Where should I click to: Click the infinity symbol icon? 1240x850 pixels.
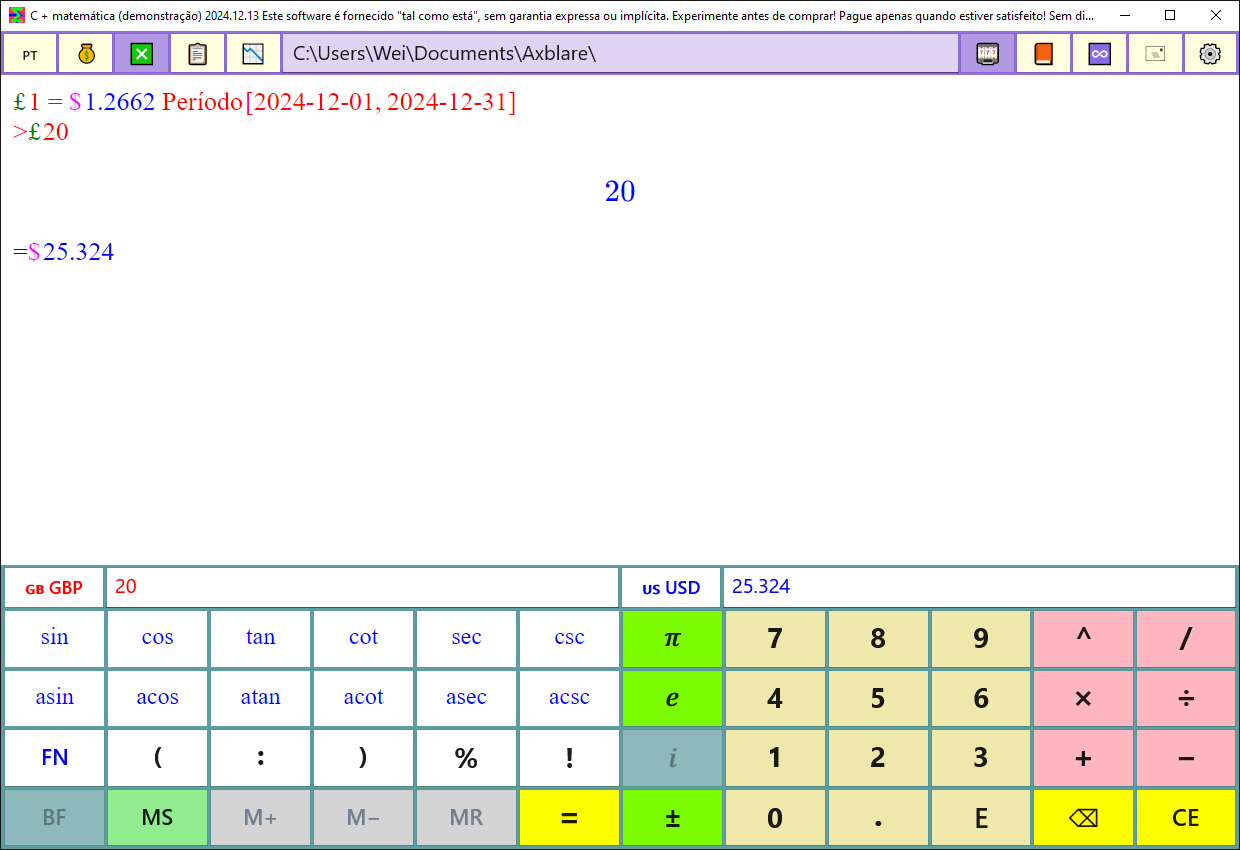1100,54
